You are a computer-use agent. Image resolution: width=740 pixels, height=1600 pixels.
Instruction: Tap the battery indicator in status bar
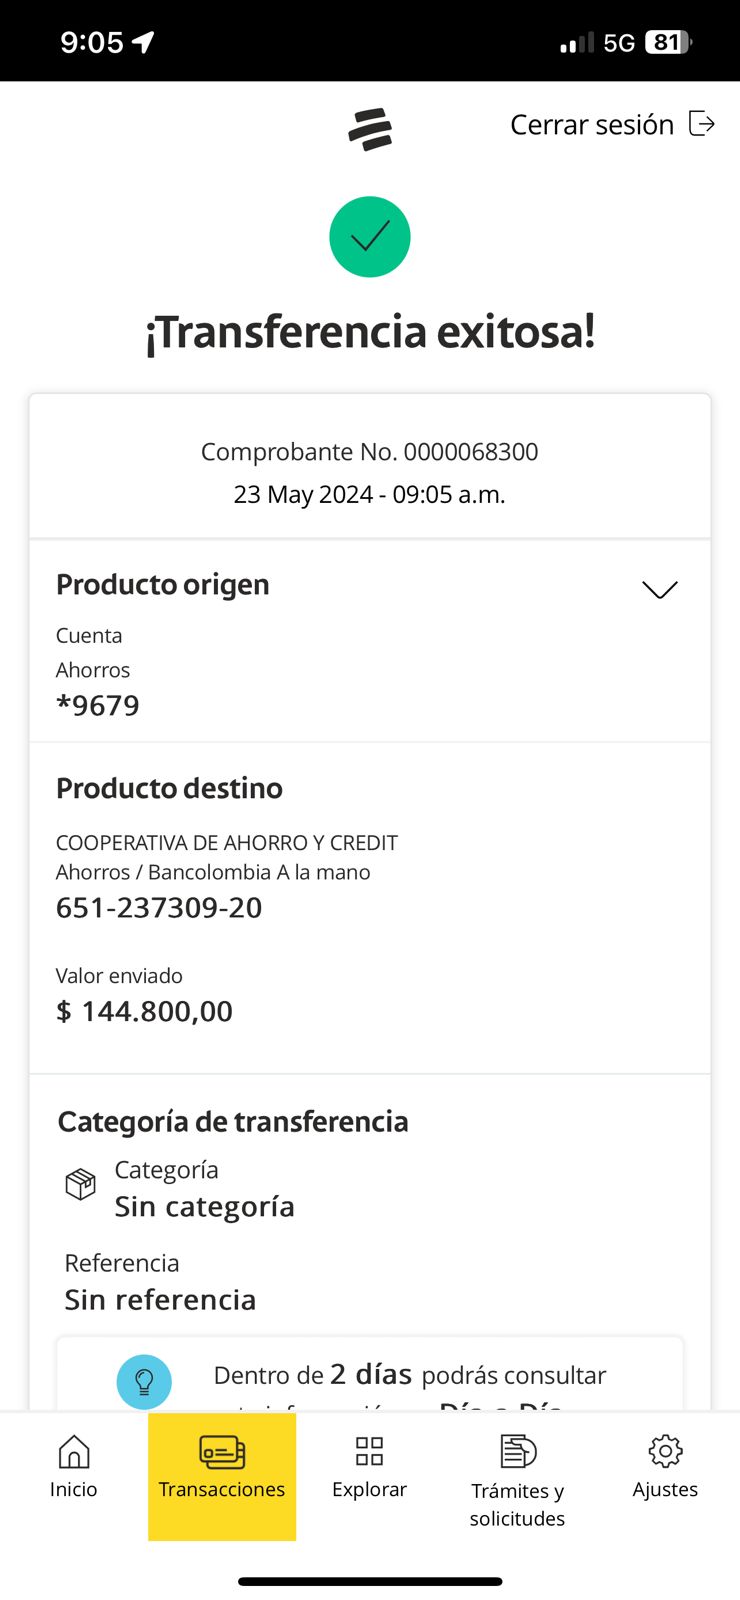668,42
